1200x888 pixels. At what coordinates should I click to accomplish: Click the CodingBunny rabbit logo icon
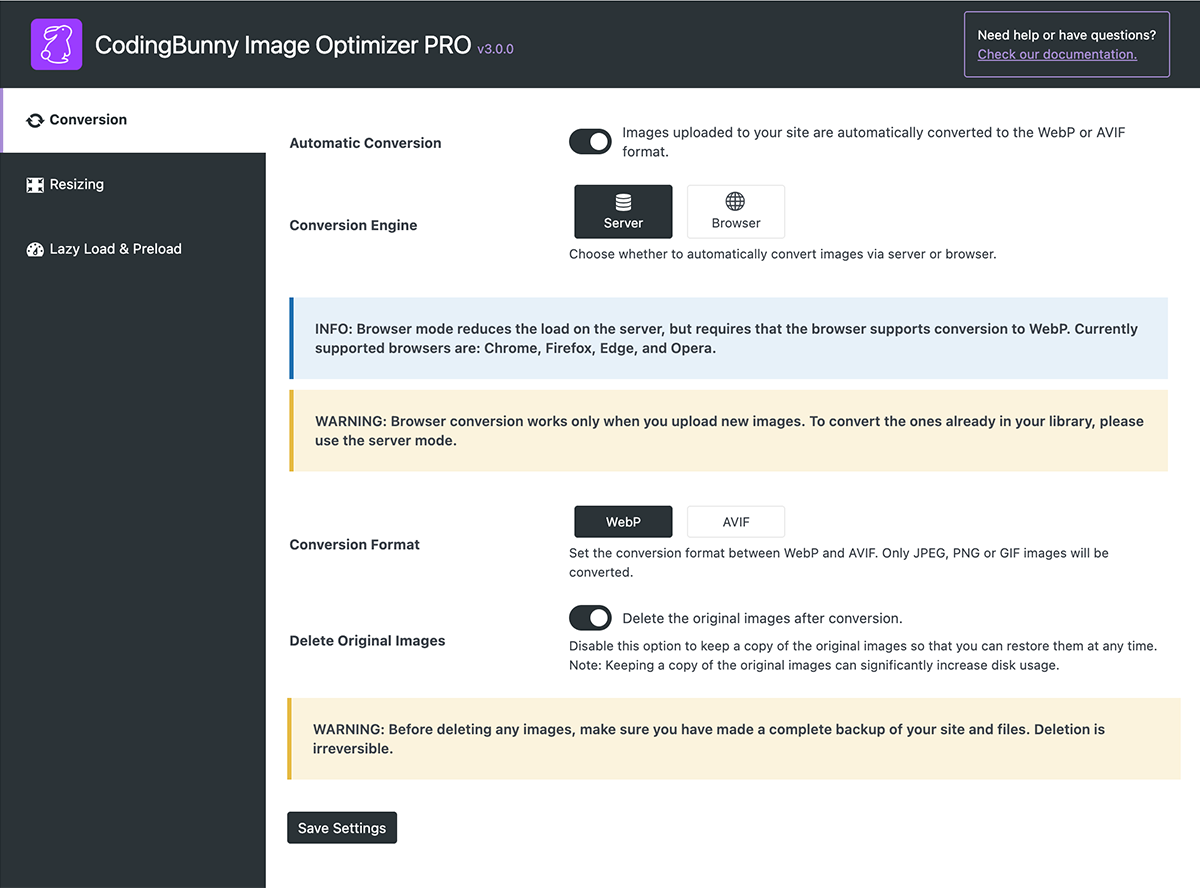tap(56, 45)
